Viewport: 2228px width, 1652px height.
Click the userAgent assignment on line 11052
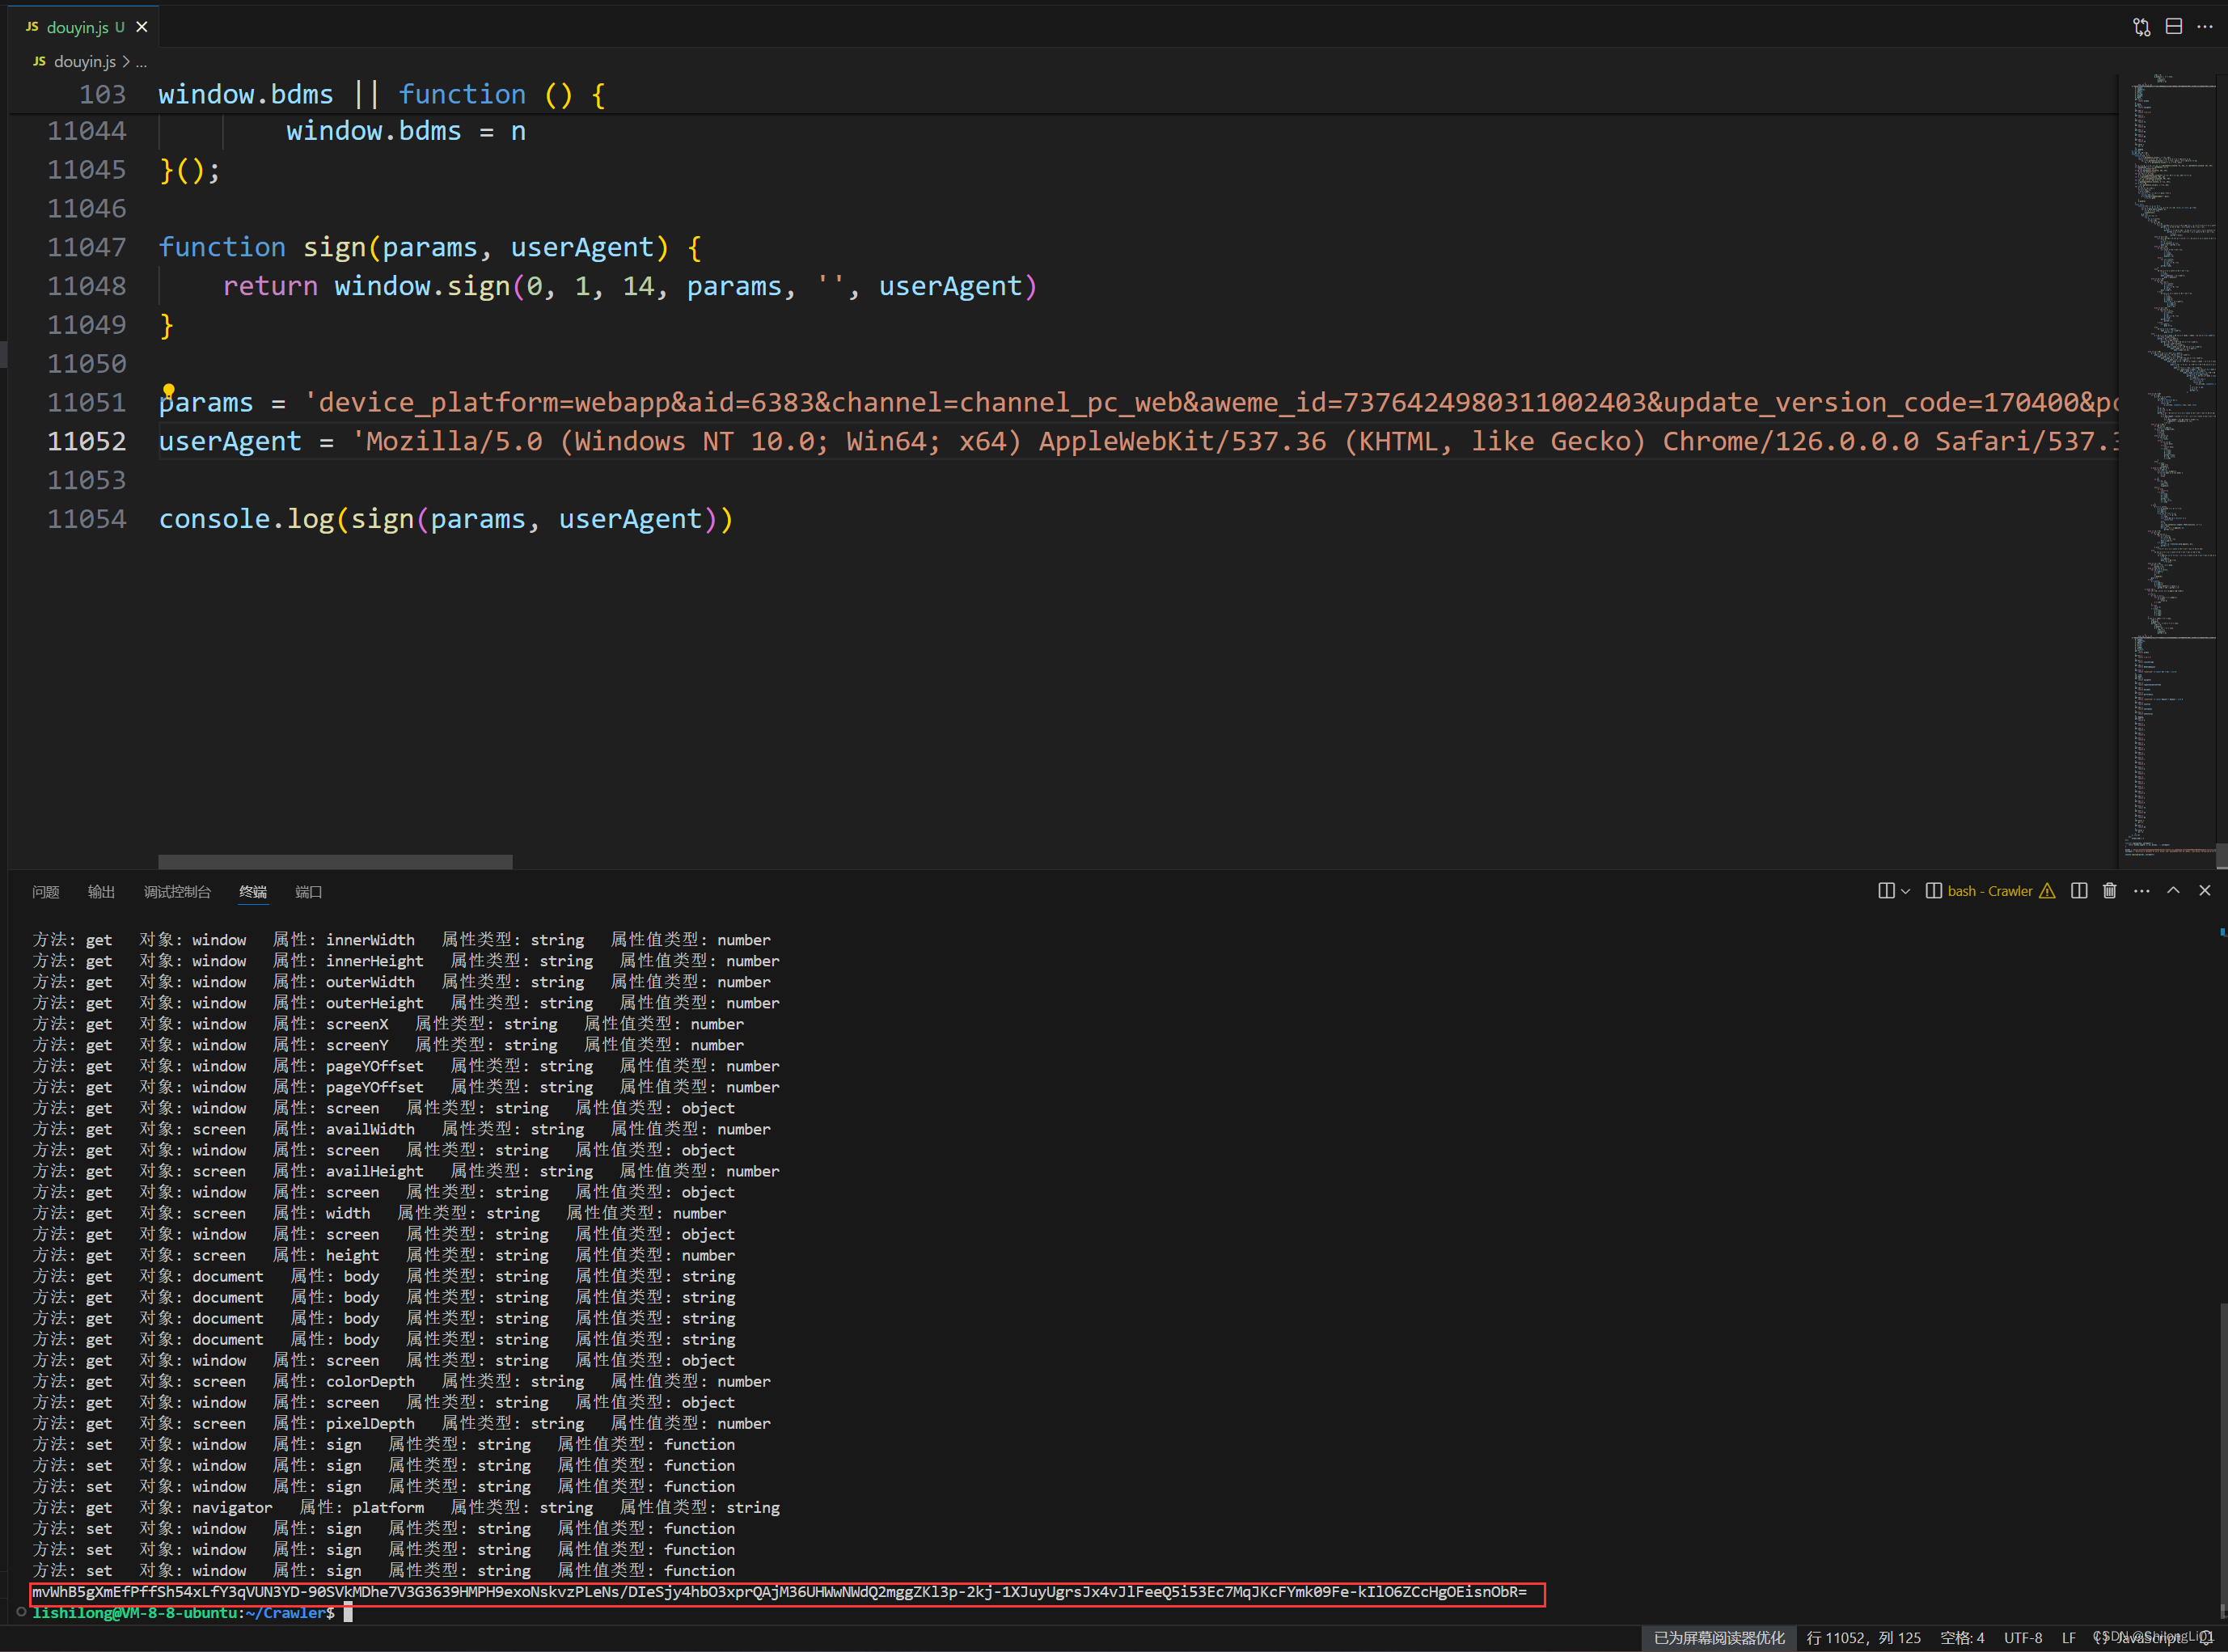click(x=1137, y=441)
